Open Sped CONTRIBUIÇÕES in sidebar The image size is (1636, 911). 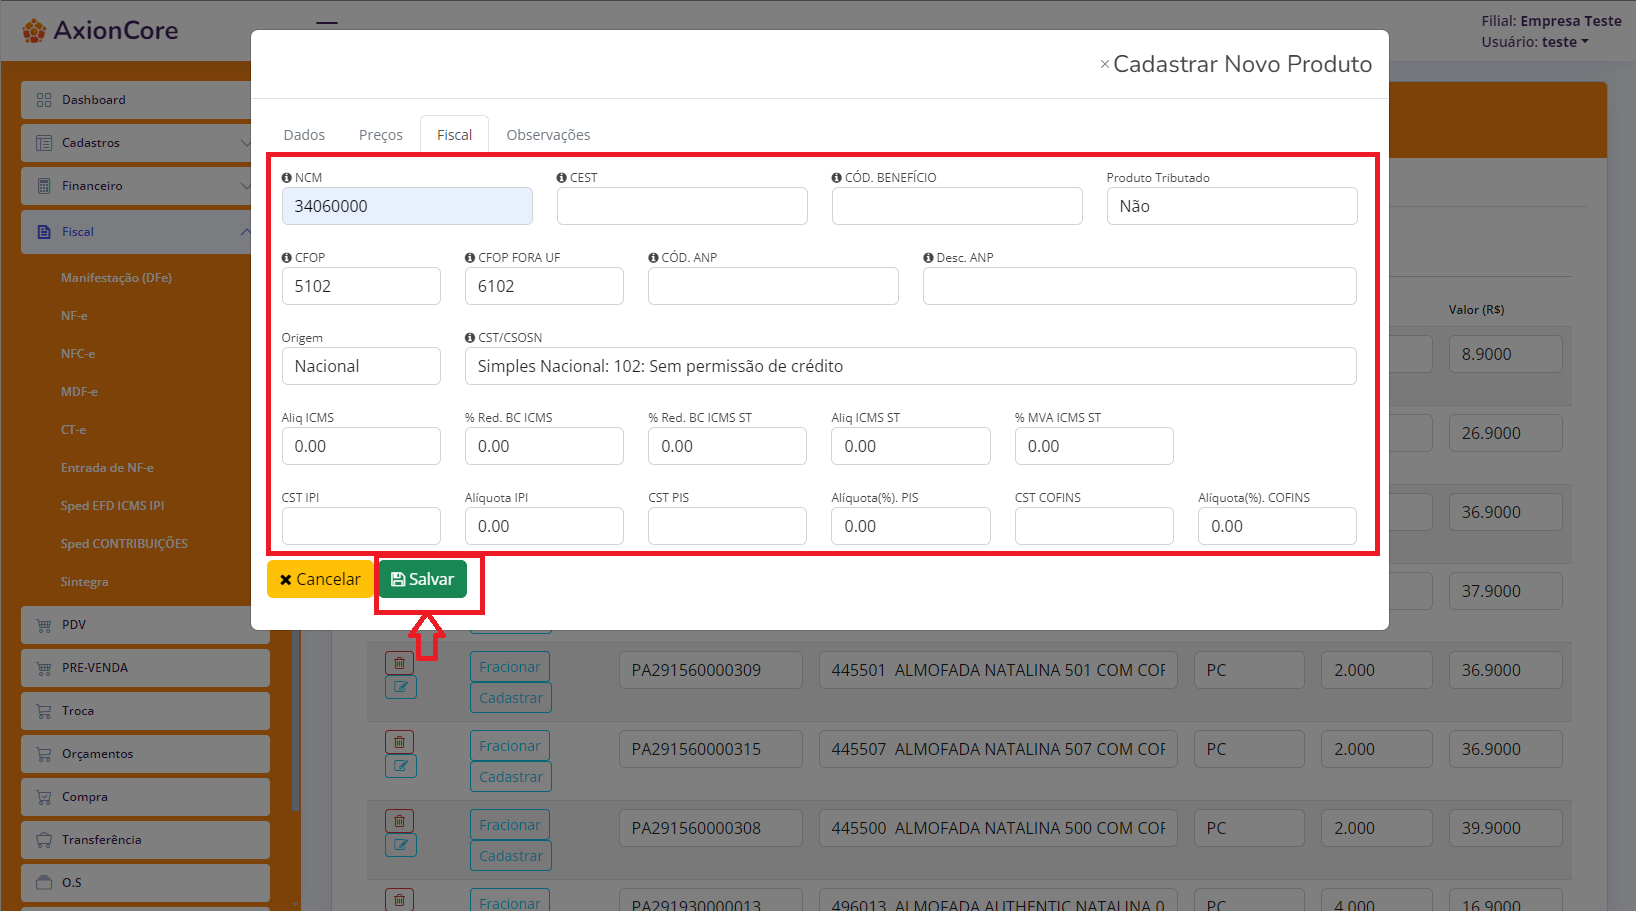click(124, 544)
